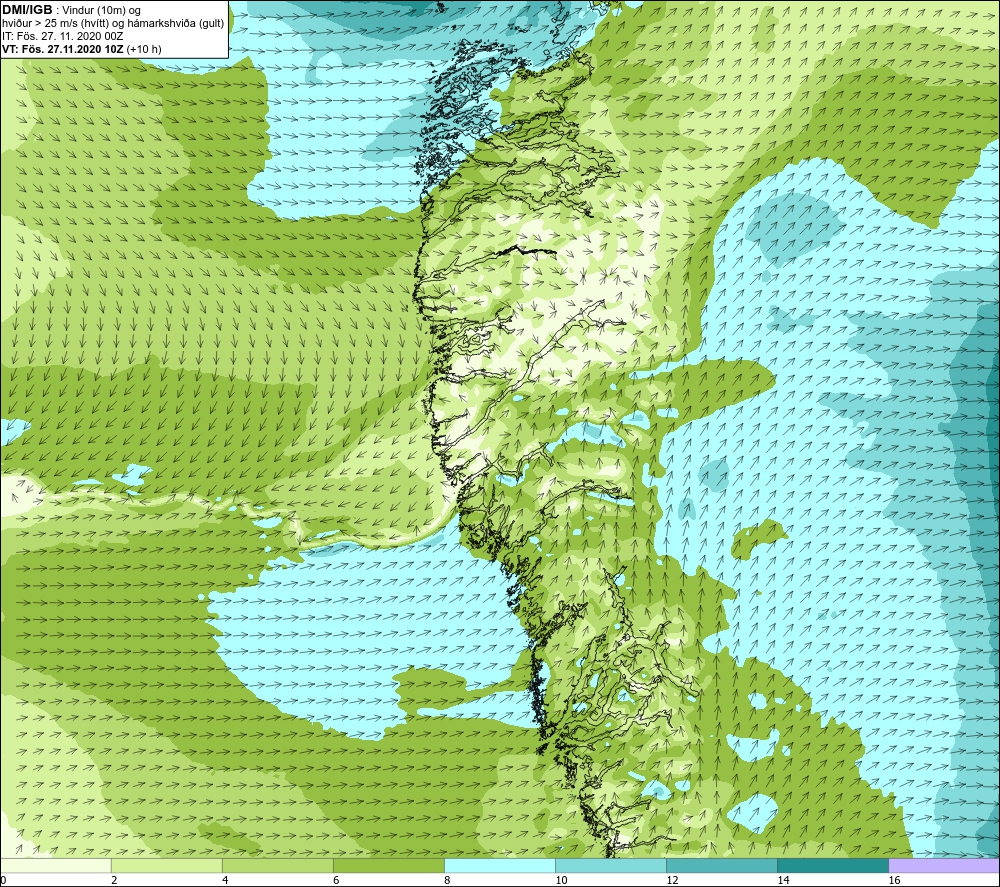Viewport: 1000px width, 887px height.
Task: Click the purple above-16 m/s legend swatch
Action: click(944, 865)
